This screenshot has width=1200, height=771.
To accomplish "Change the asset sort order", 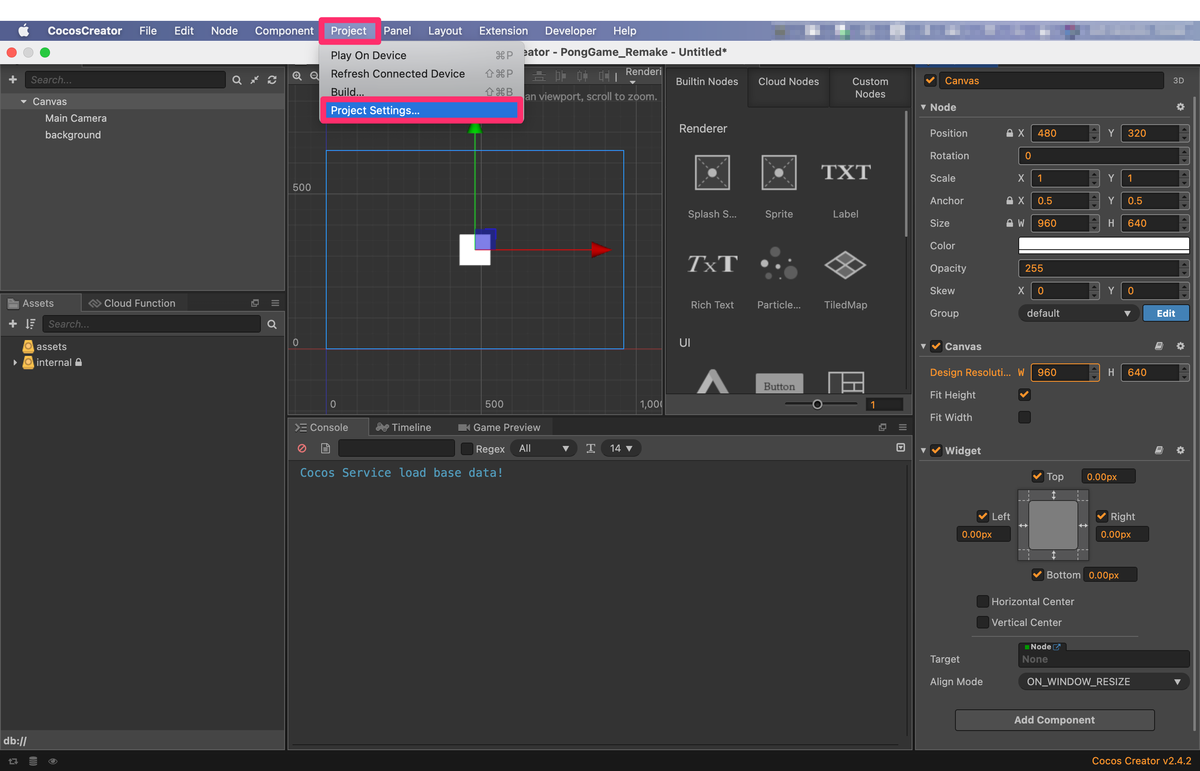I will click(30, 324).
